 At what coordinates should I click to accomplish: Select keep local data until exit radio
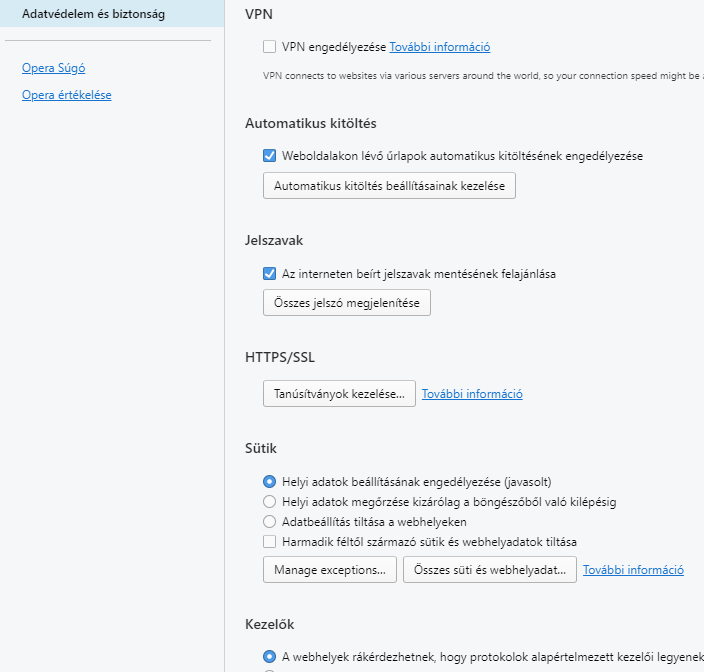[x=269, y=501]
